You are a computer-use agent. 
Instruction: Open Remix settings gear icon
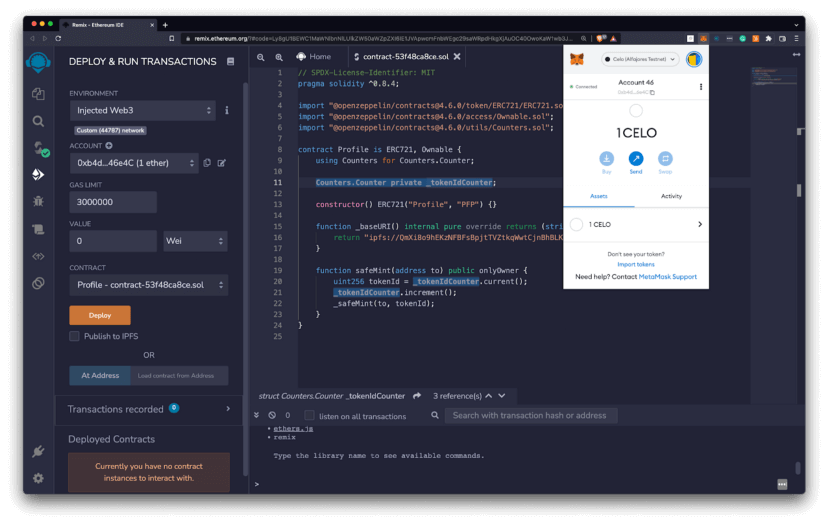(38, 478)
